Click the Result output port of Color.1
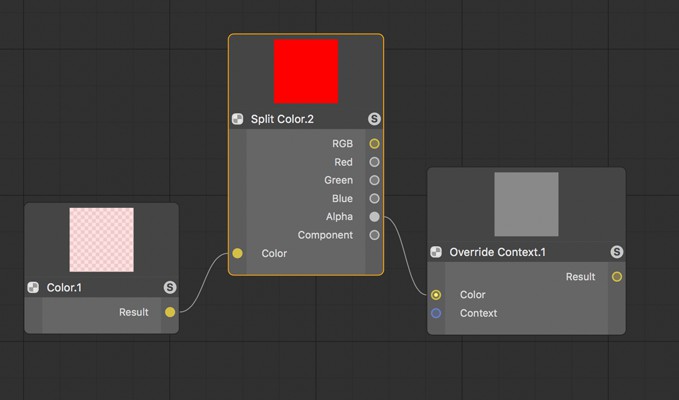 170,312
